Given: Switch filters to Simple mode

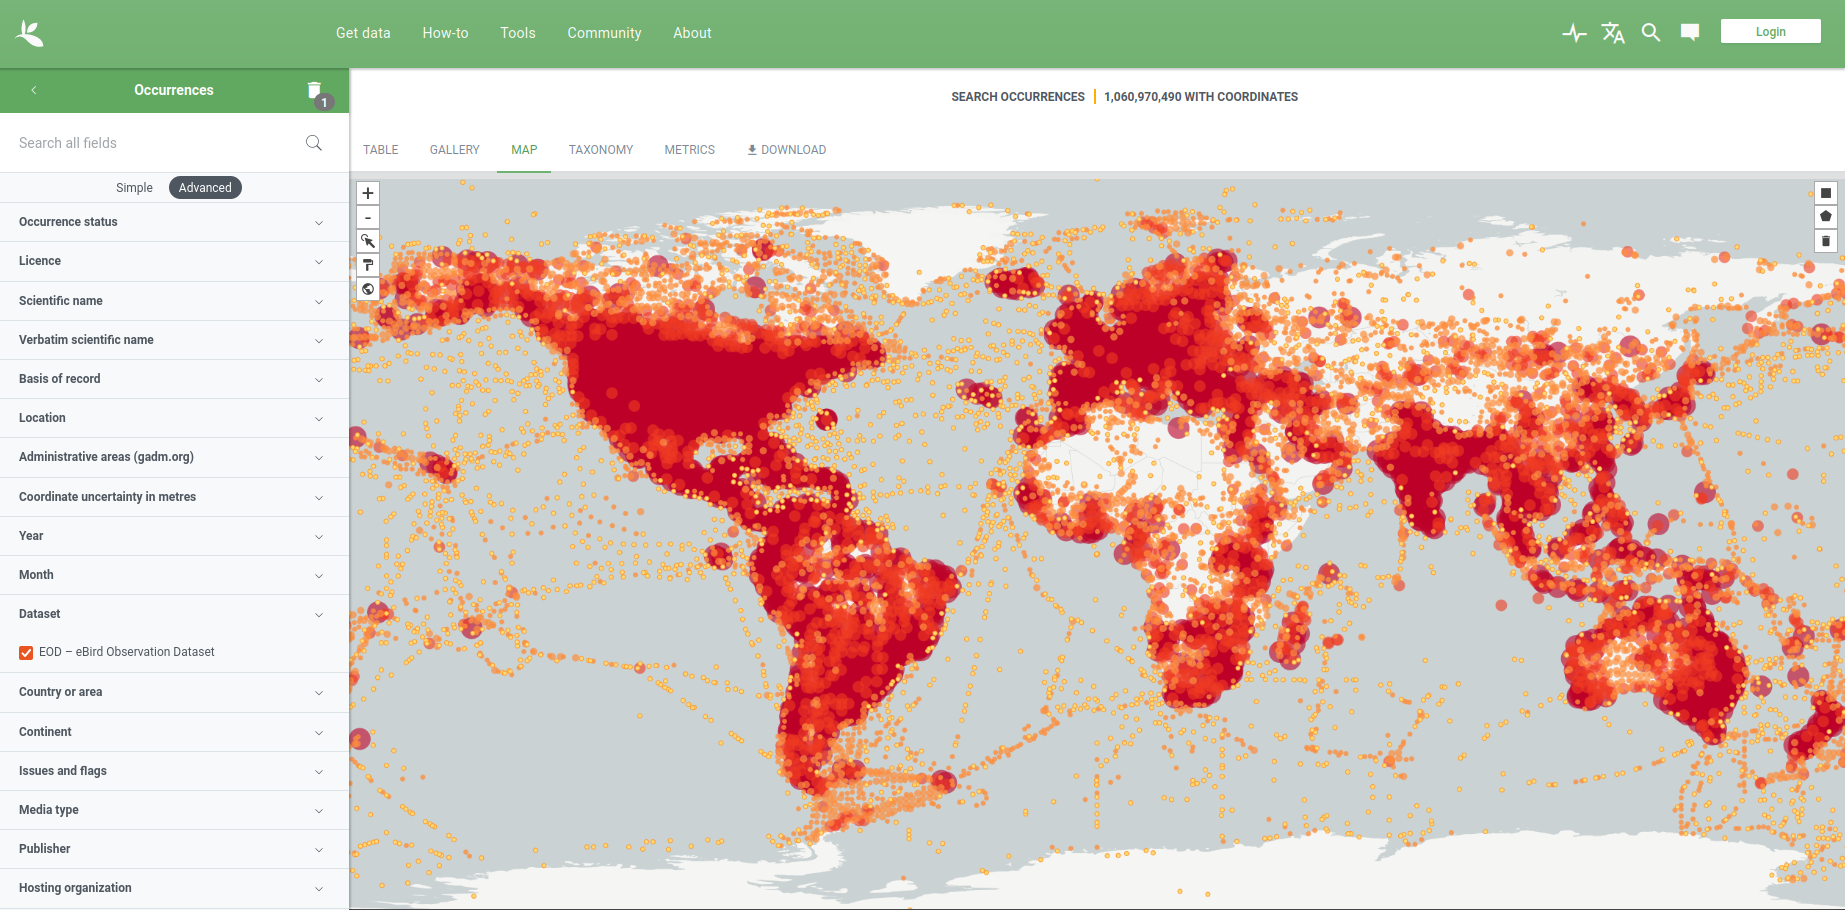Looking at the screenshot, I should (x=134, y=188).
